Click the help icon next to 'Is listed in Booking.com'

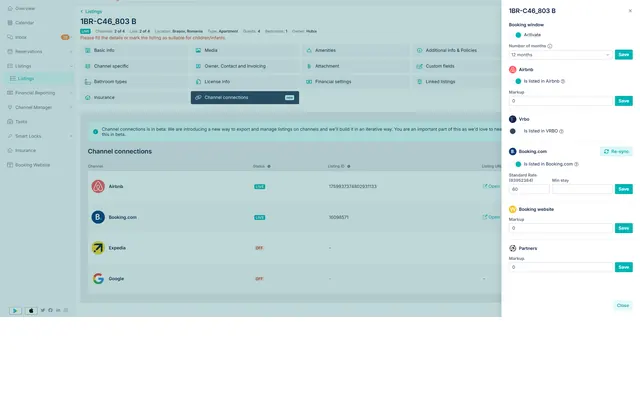point(576,164)
